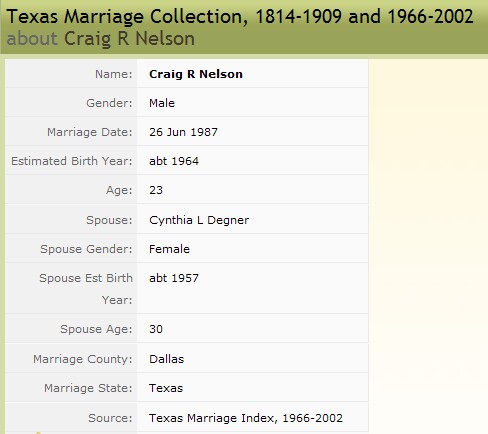The height and width of the screenshot is (434, 488).
Task: Click spouse birth year abt 1957
Action: (x=174, y=278)
